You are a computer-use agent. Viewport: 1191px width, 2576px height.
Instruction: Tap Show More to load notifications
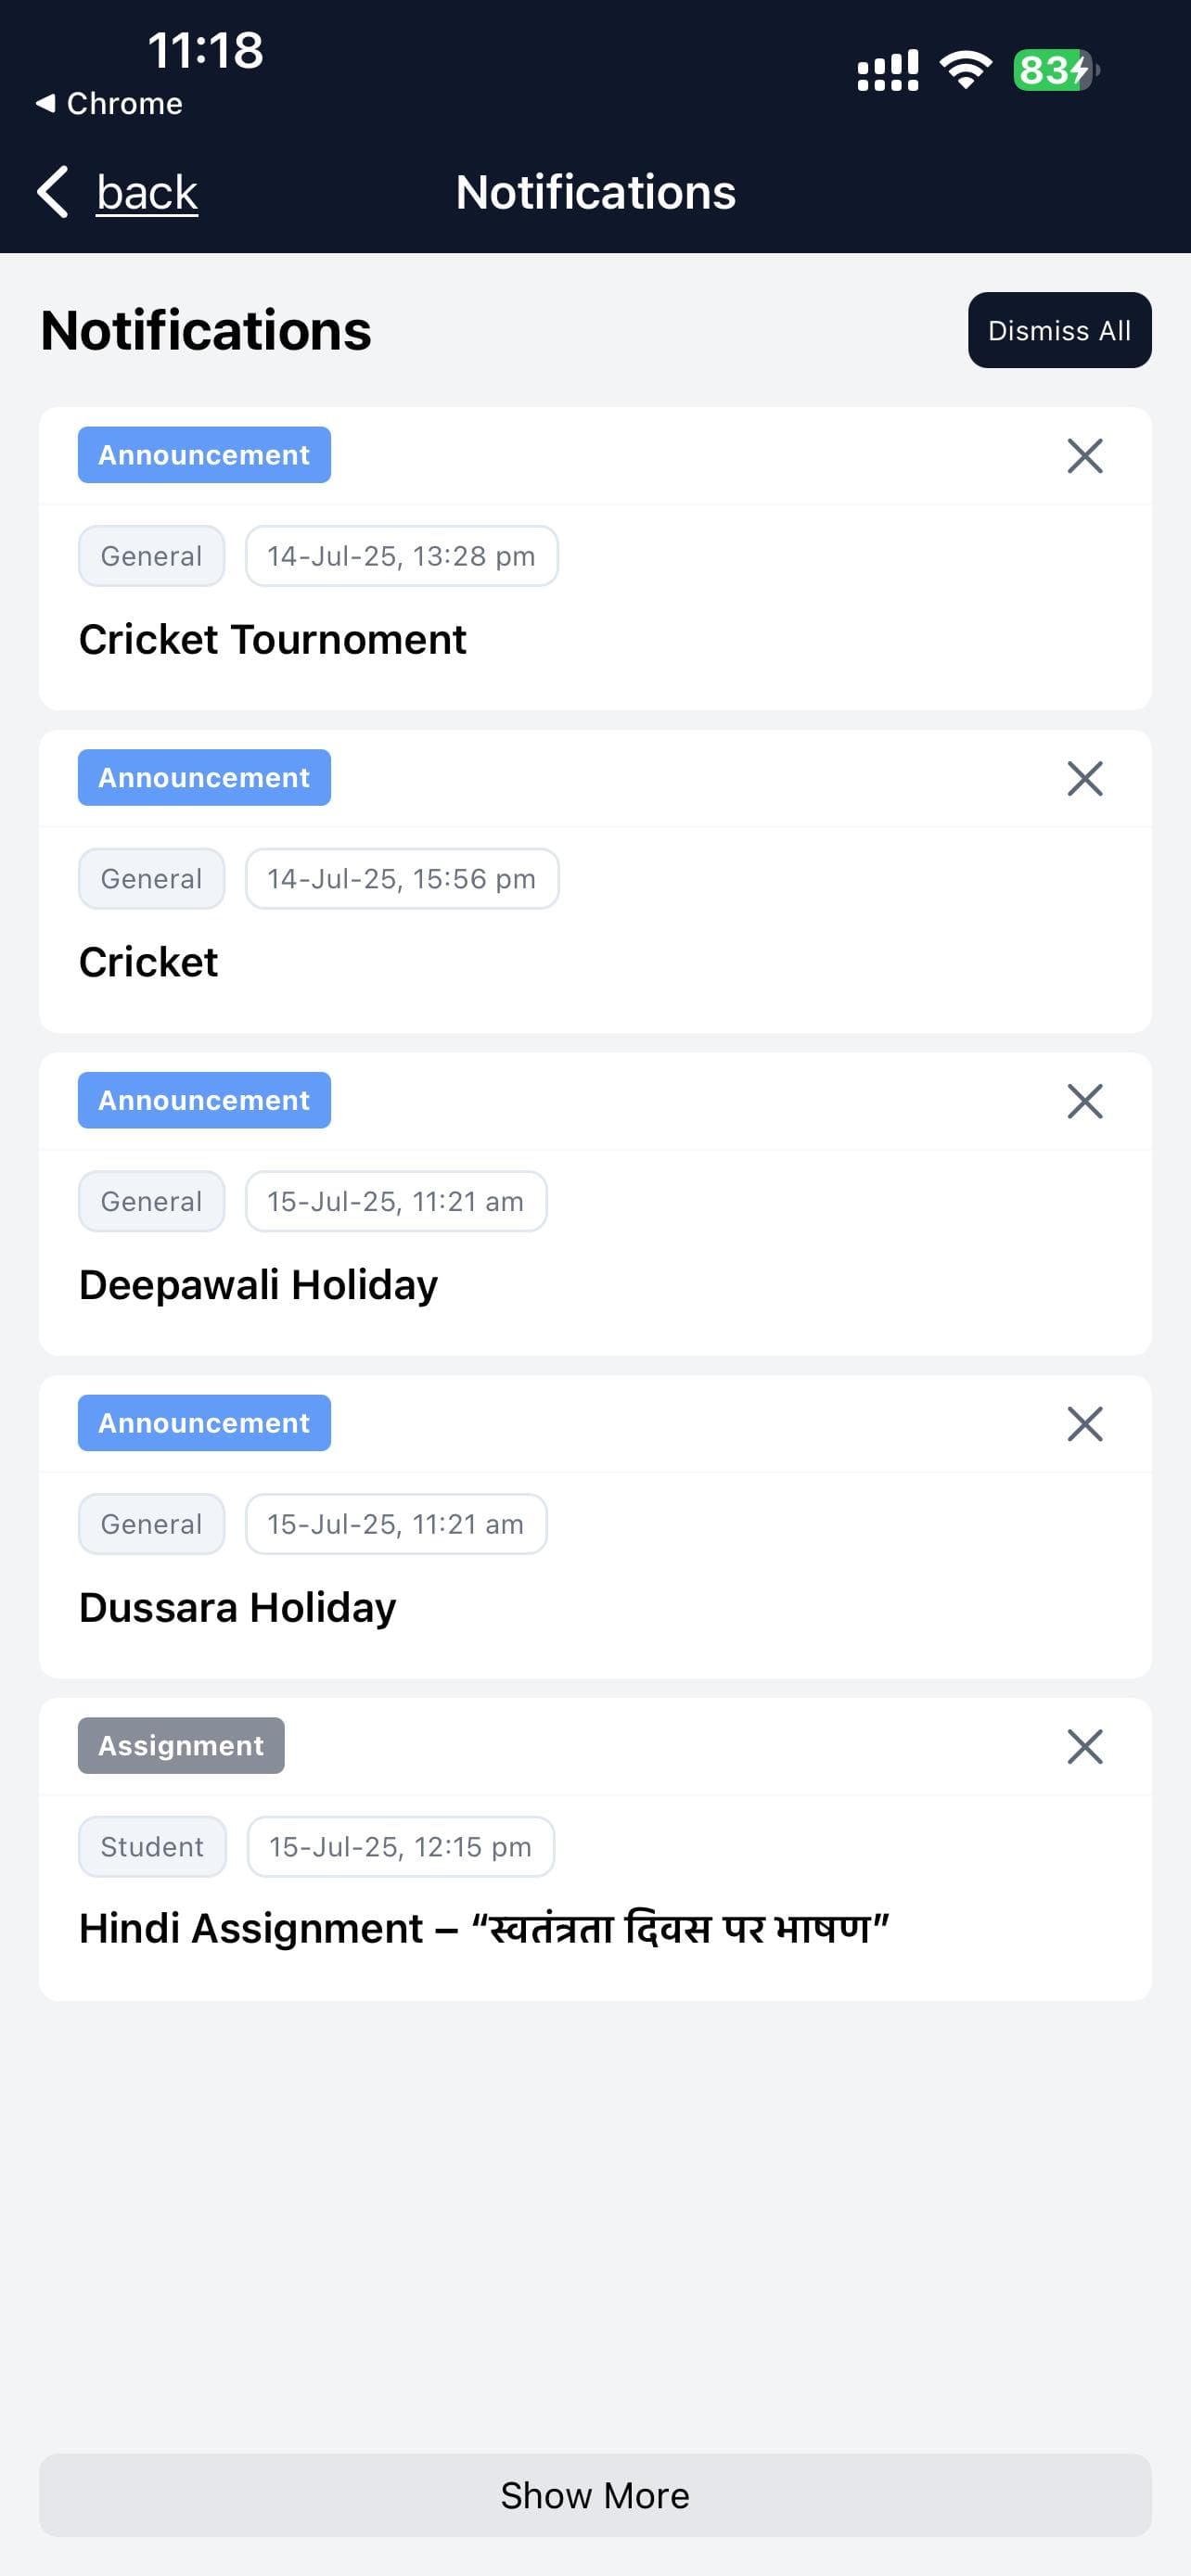595,2495
